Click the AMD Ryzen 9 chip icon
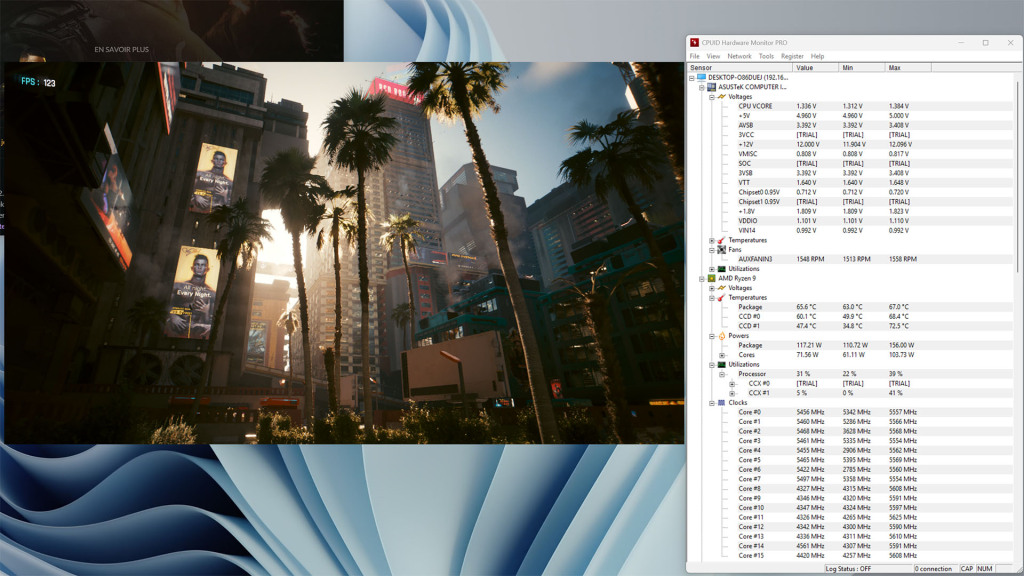This screenshot has width=1024, height=576. tap(711, 278)
